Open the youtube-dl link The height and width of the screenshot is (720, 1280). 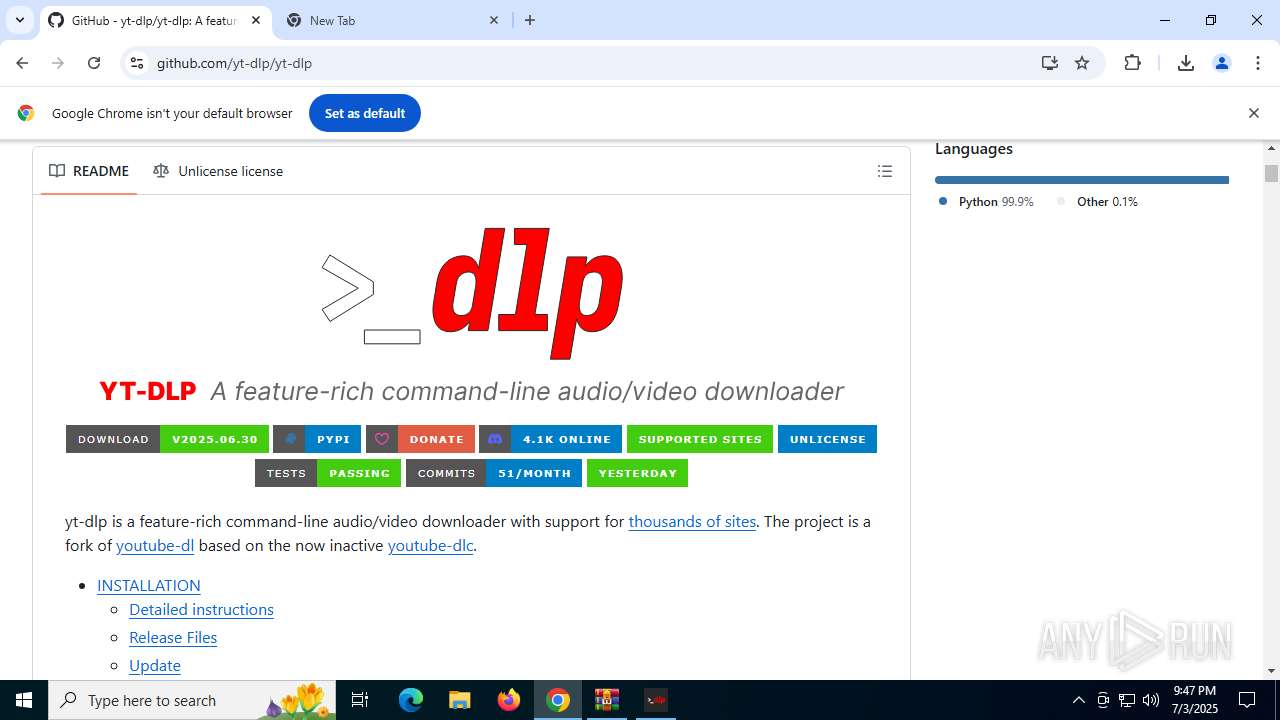[155, 545]
